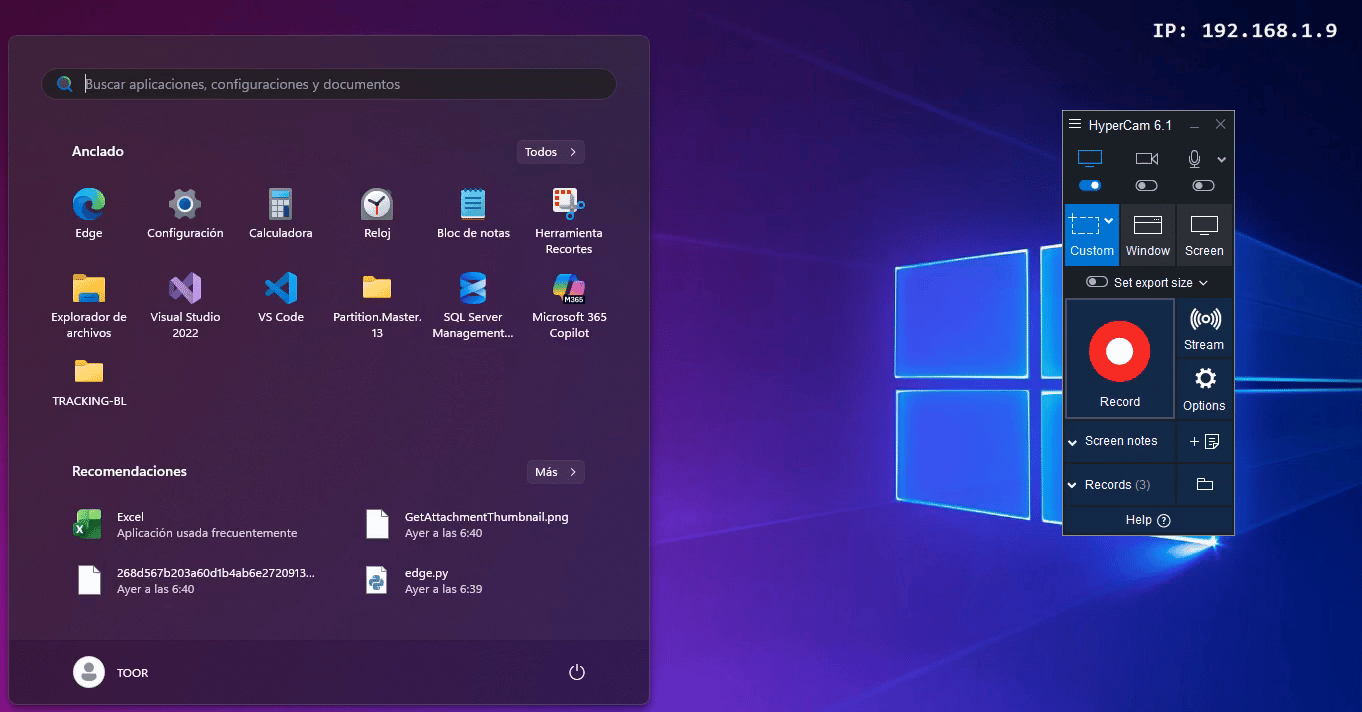Click the red Record button
This screenshot has height=712, width=1362.
[x=1119, y=352]
